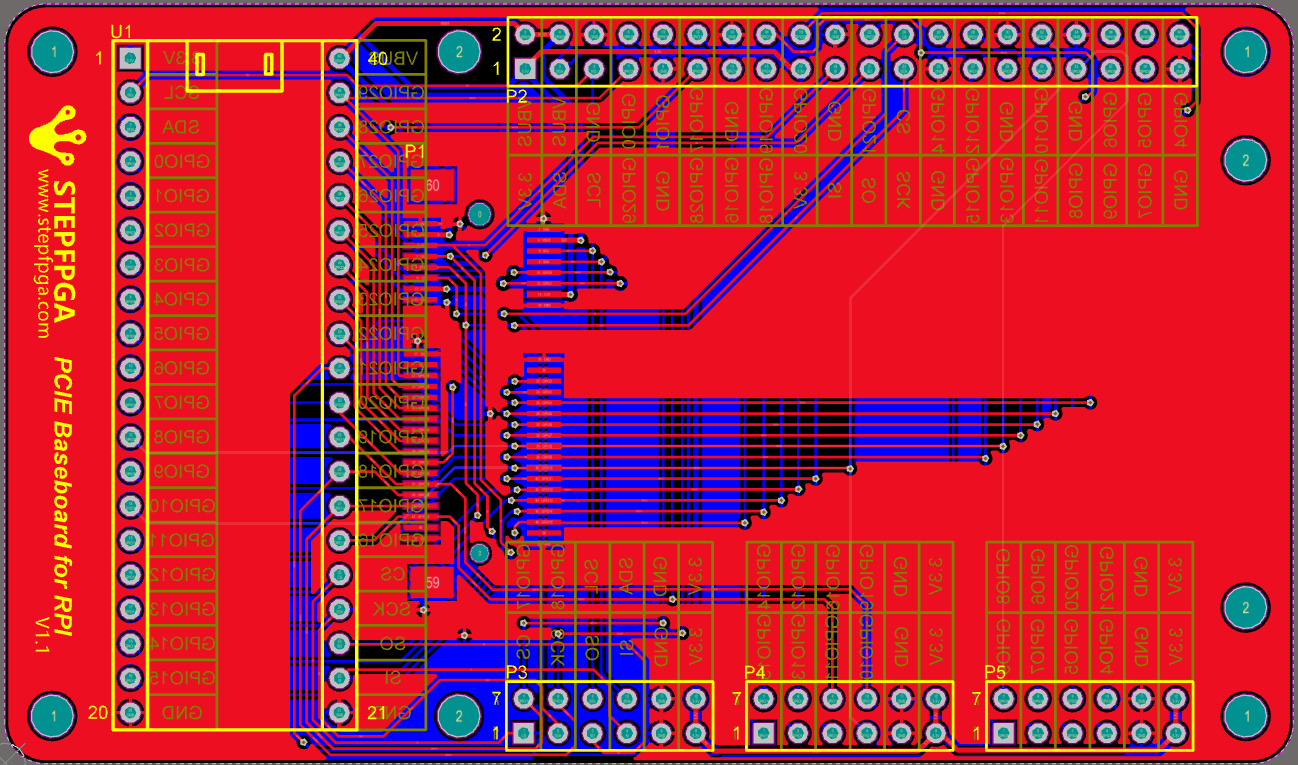The height and width of the screenshot is (765, 1298).
Task: Select the V1.1 version text
Action: (x=42, y=636)
